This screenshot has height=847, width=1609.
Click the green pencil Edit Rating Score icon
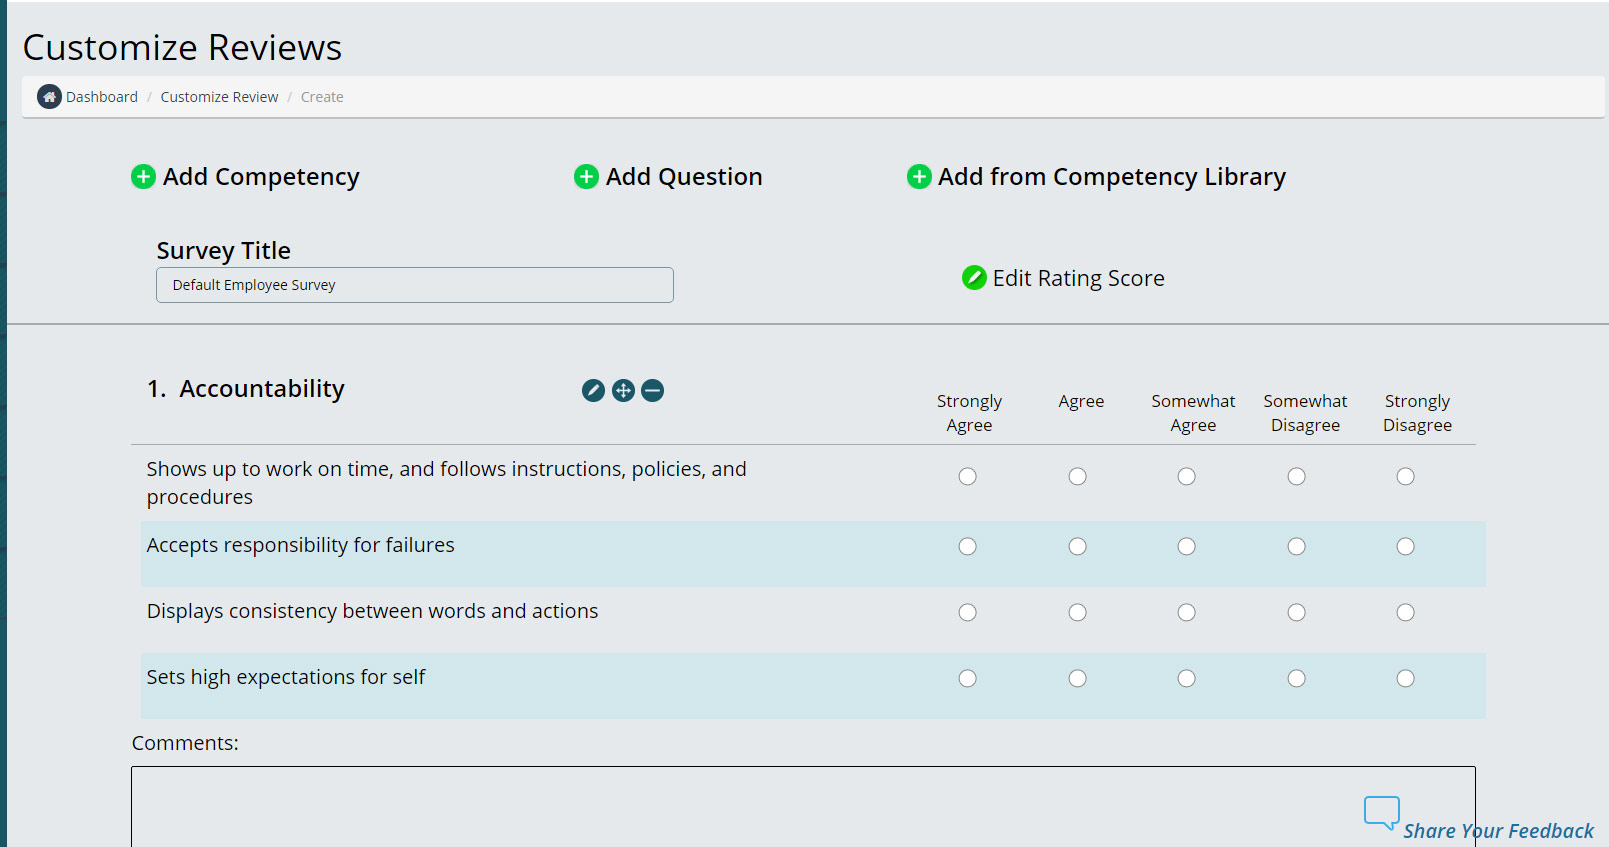974,278
